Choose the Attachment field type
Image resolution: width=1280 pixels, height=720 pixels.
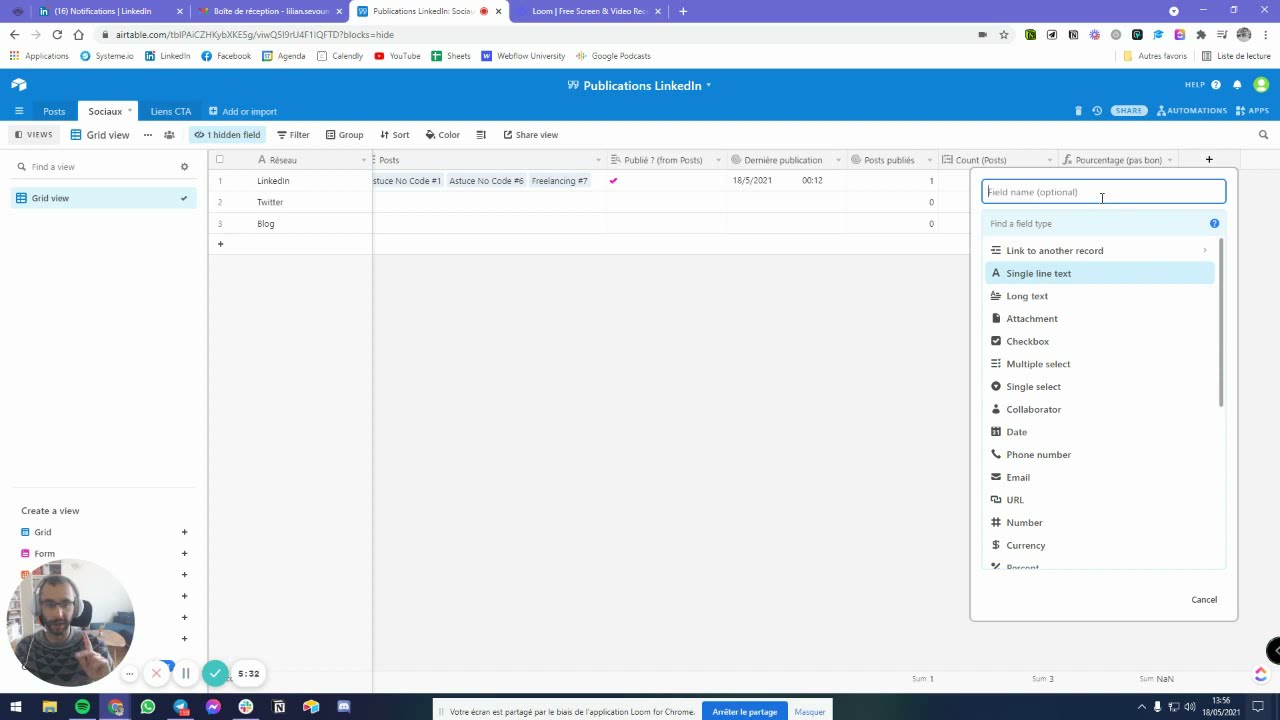pos(1100,319)
